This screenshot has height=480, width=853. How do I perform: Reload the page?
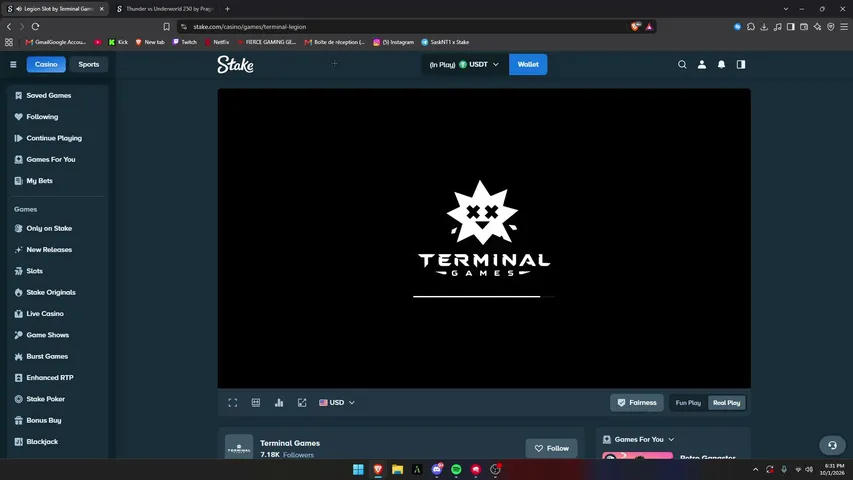35,26
